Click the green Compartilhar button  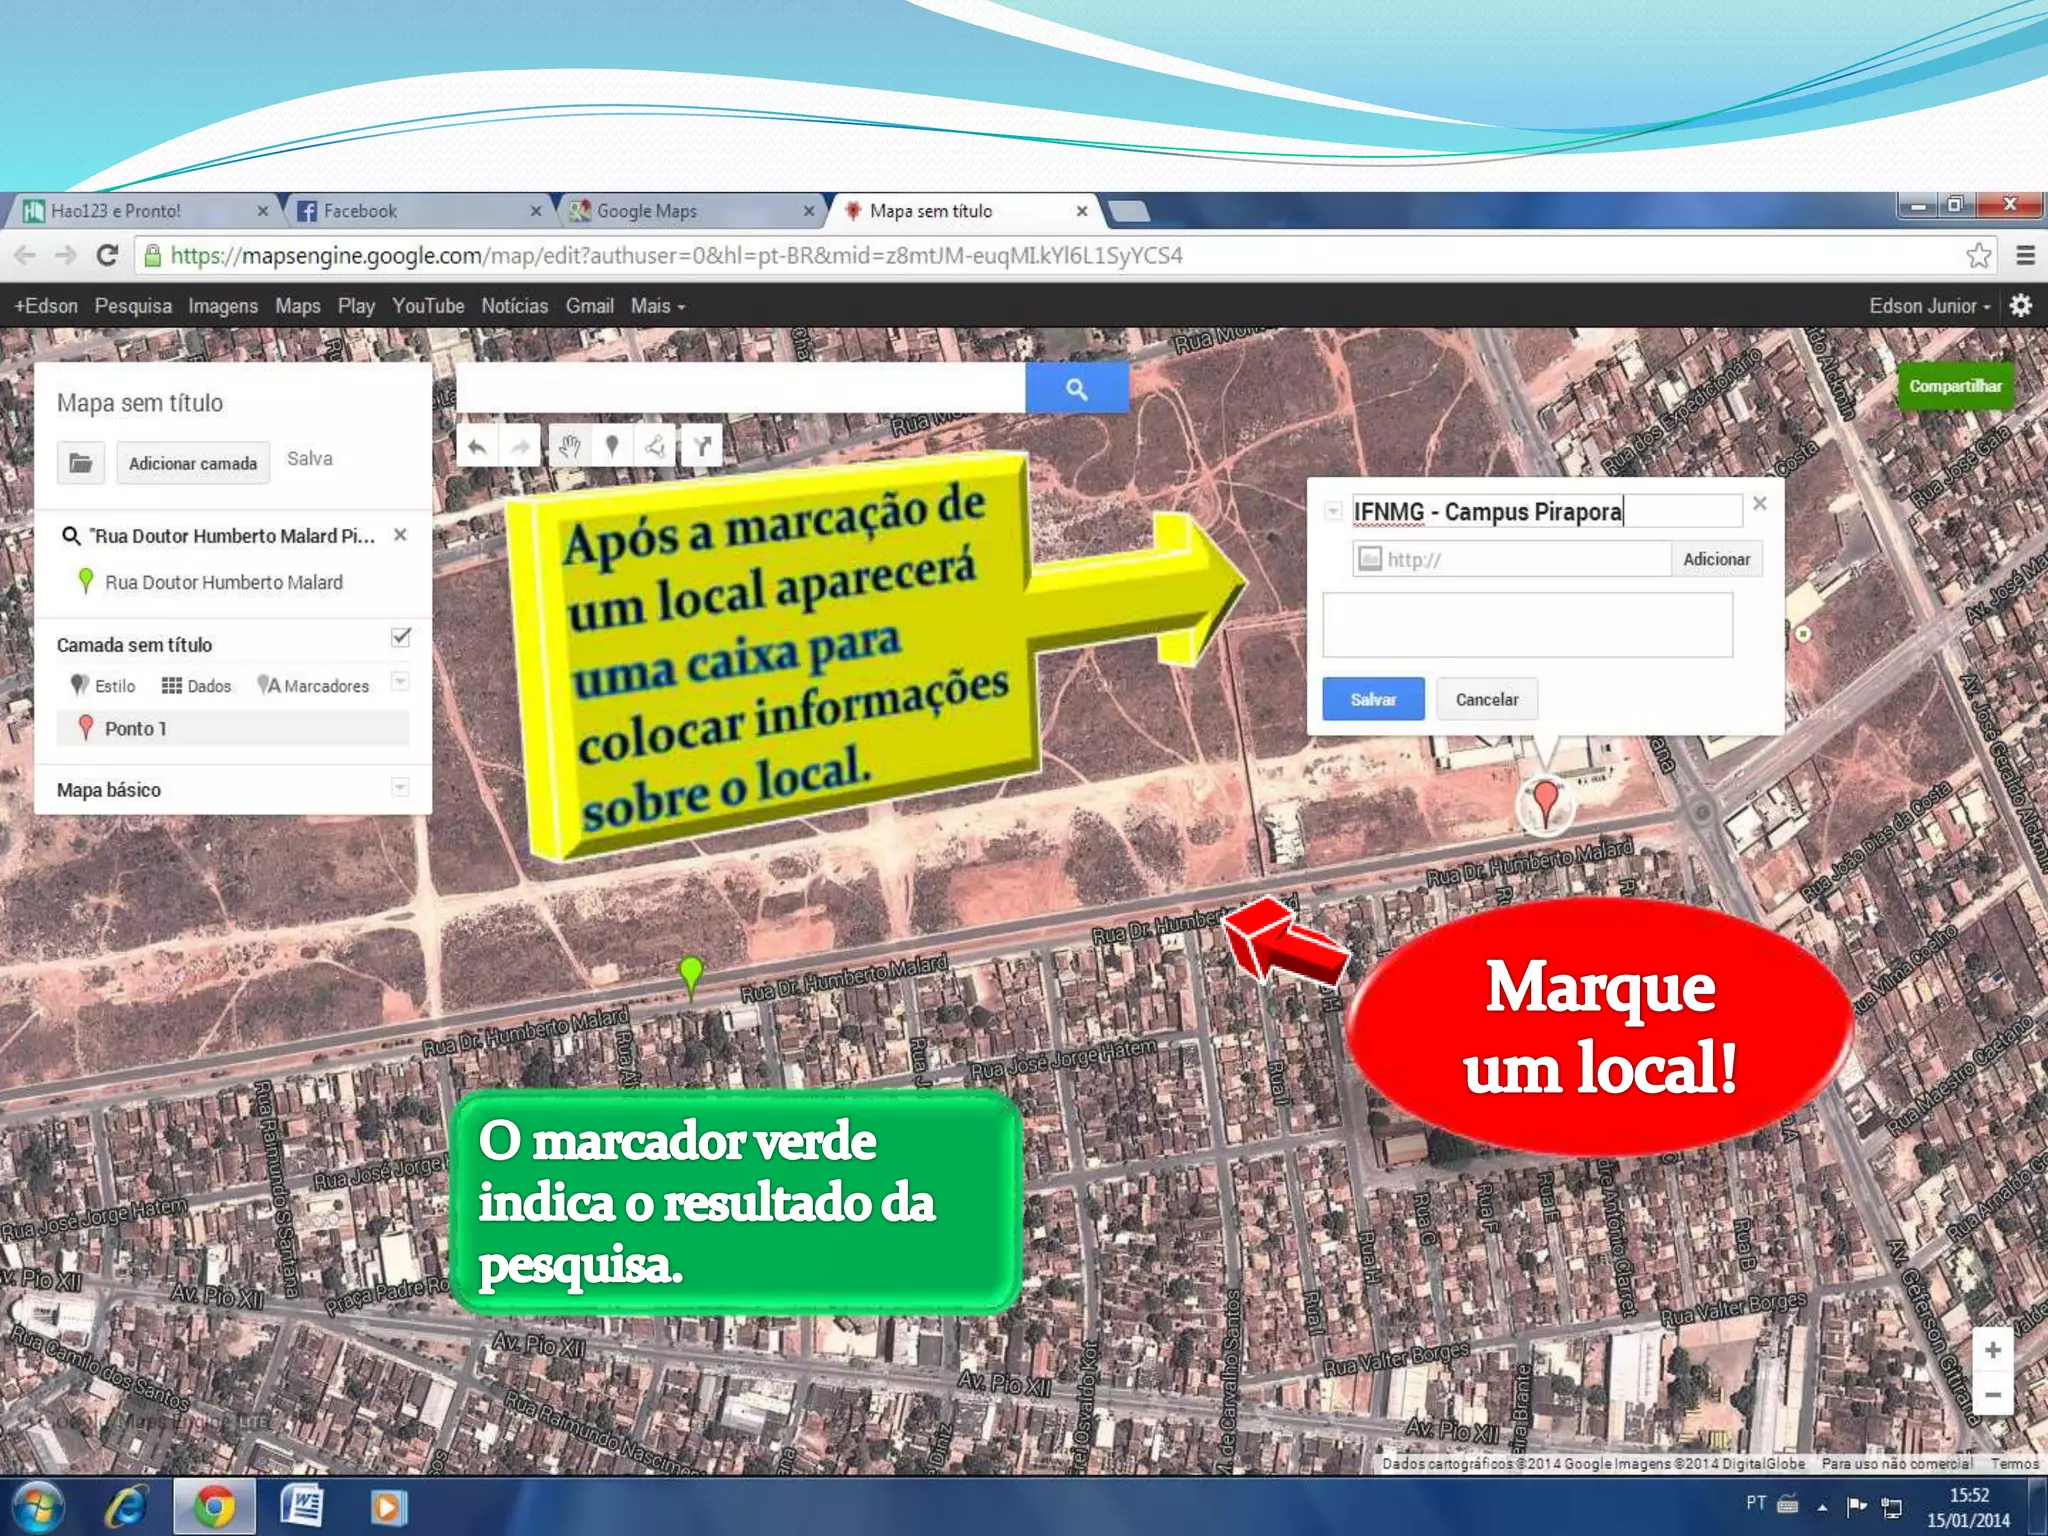pos(1954,386)
